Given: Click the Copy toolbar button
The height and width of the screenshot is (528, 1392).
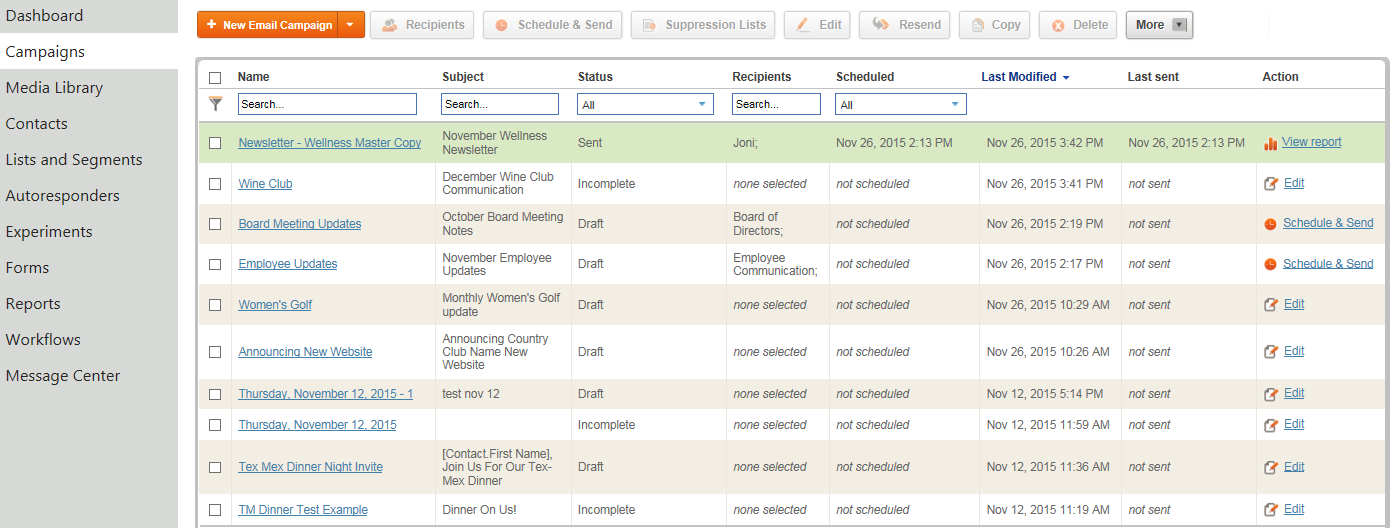Looking at the screenshot, I should [994, 25].
